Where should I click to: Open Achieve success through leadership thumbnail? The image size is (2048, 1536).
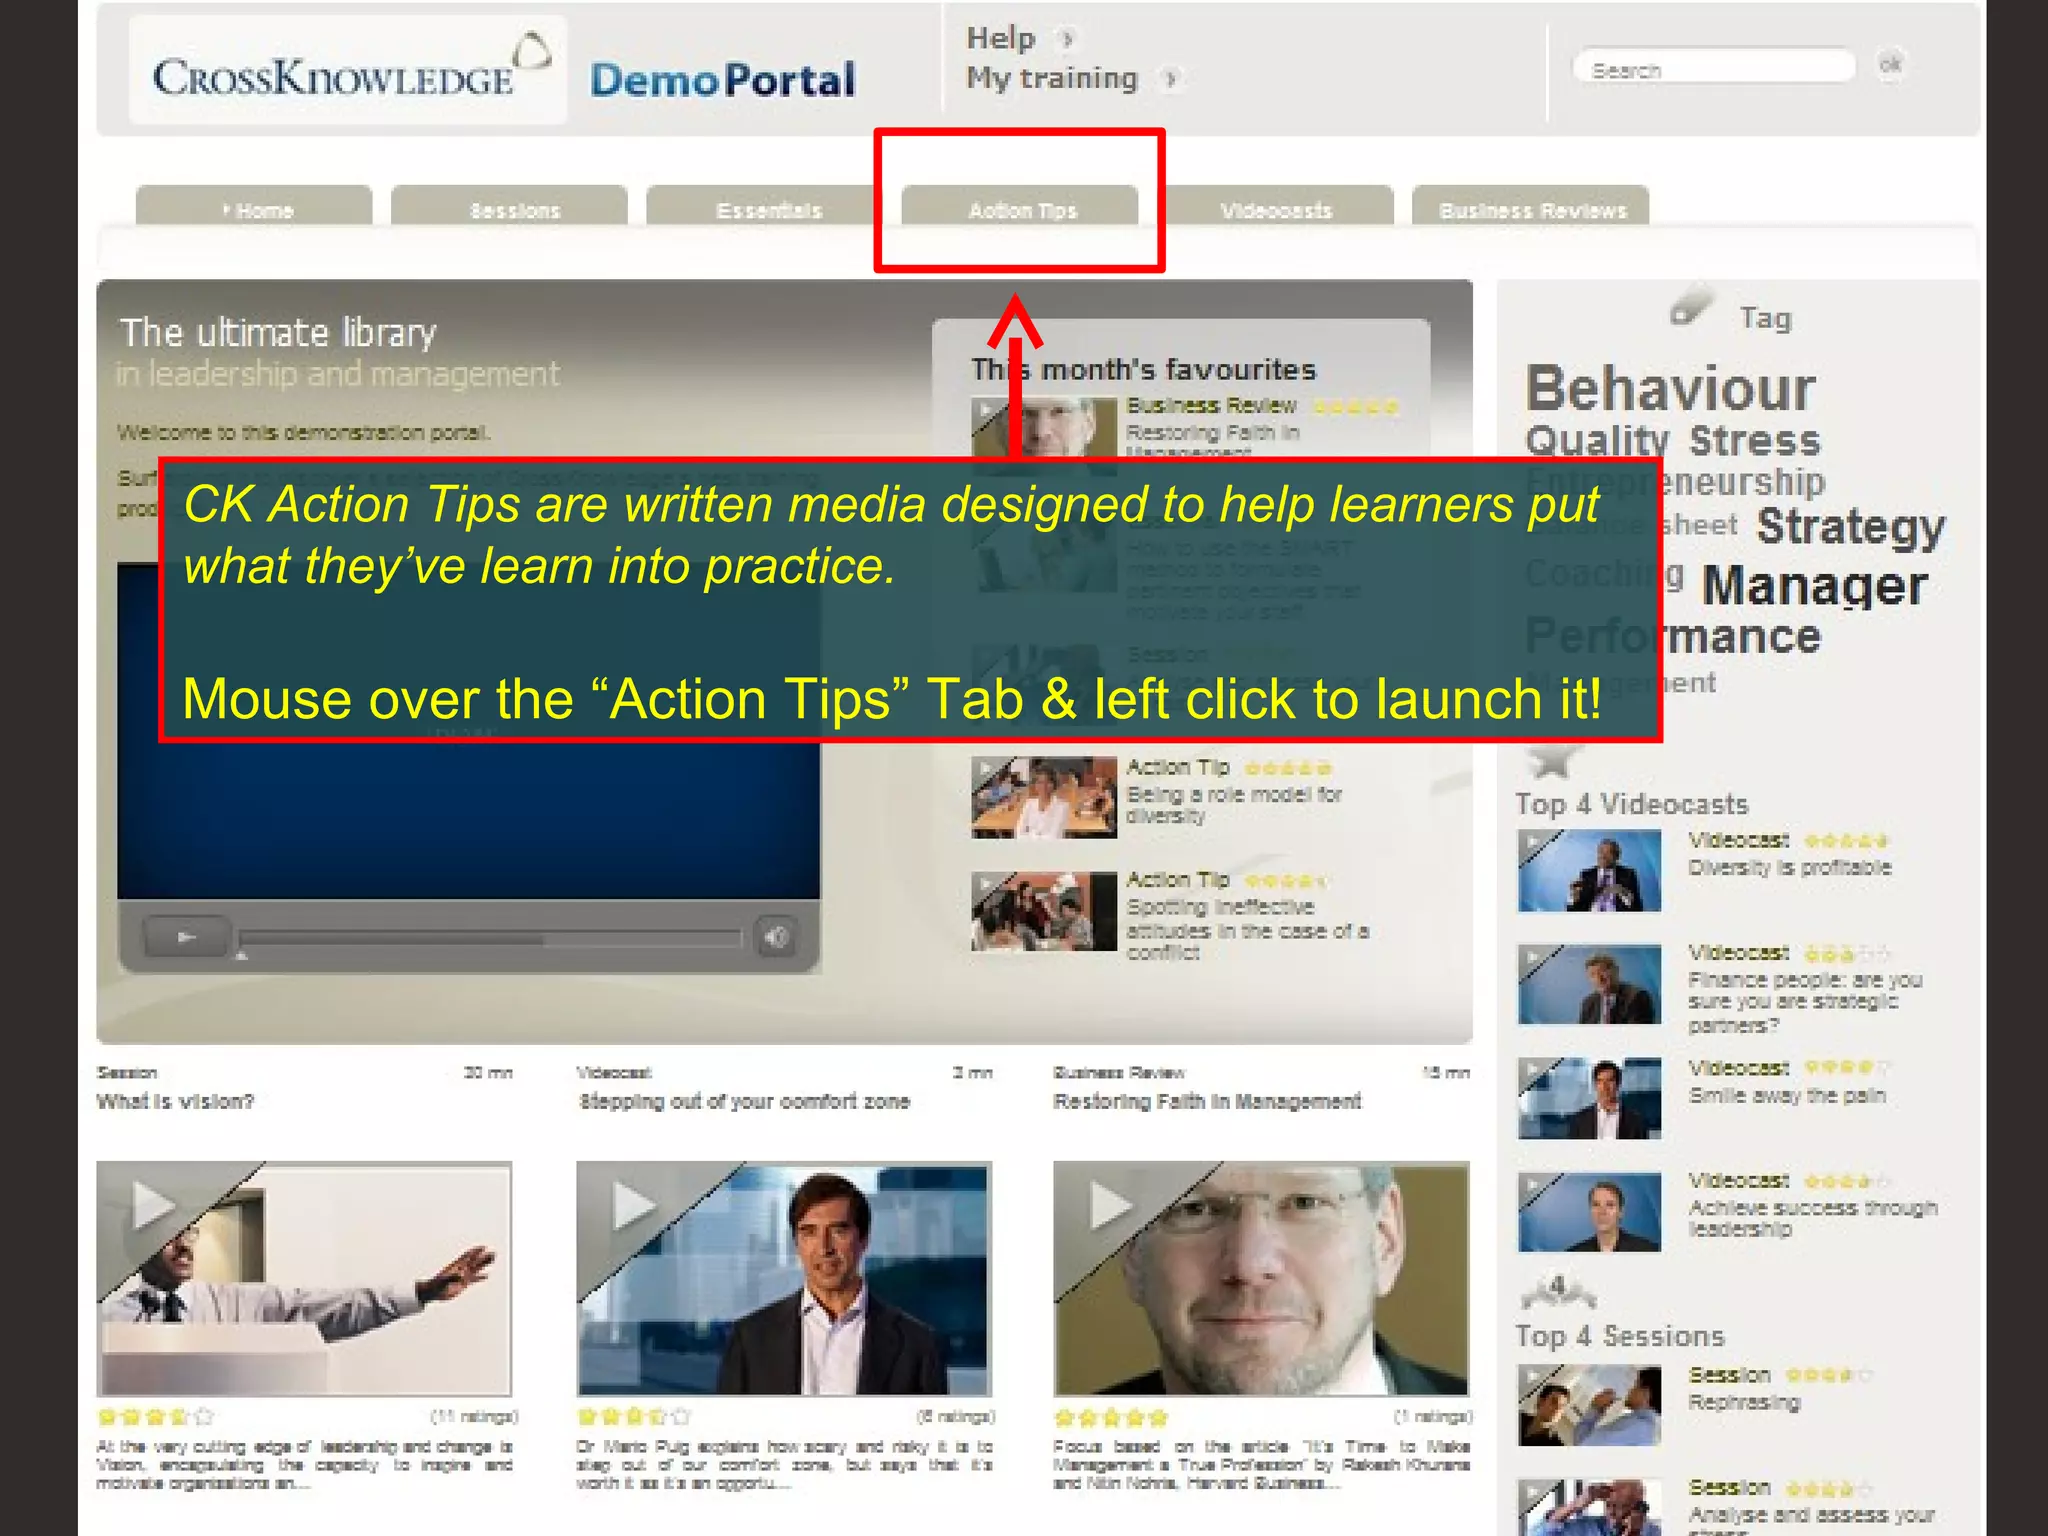(x=1589, y=1211)
